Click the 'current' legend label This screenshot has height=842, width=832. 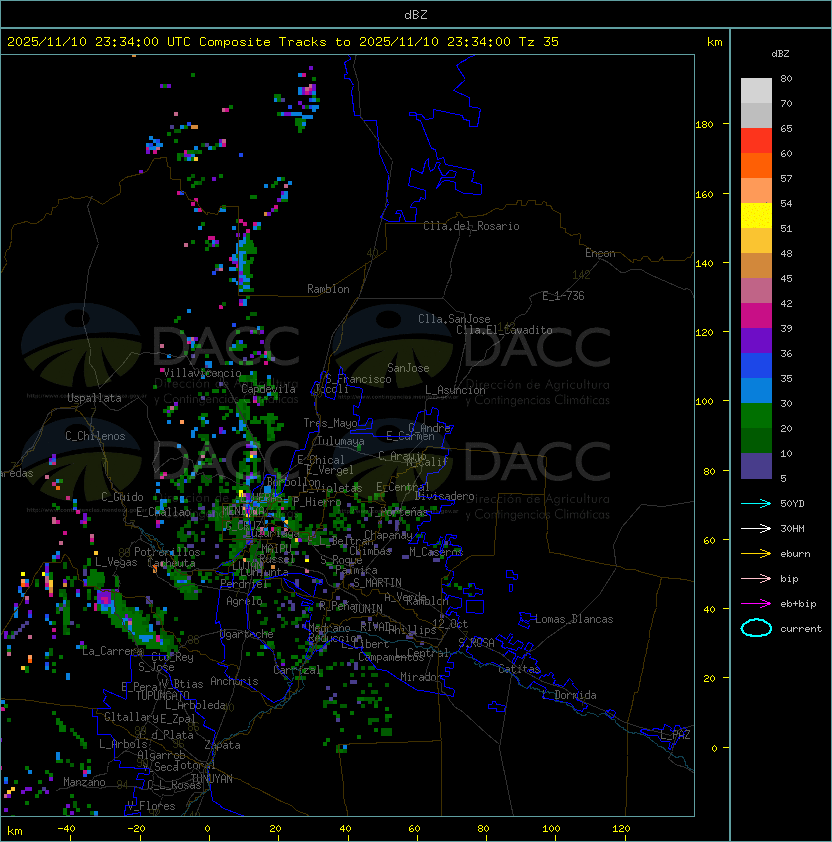point(801,629)
